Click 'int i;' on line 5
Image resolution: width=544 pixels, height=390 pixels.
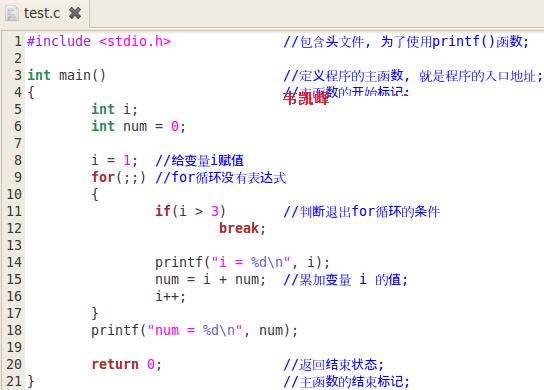pyautogui.click(x=114, y=109)
